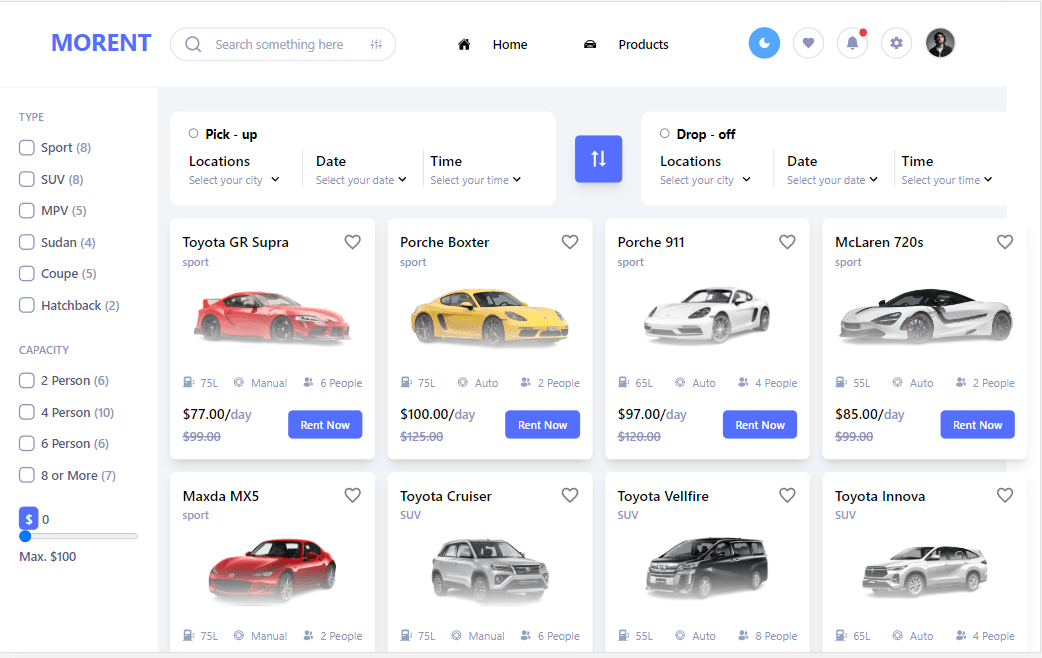Click the Max. $100 label
This screenshot has height=658, width=1042.
[48, 556]
